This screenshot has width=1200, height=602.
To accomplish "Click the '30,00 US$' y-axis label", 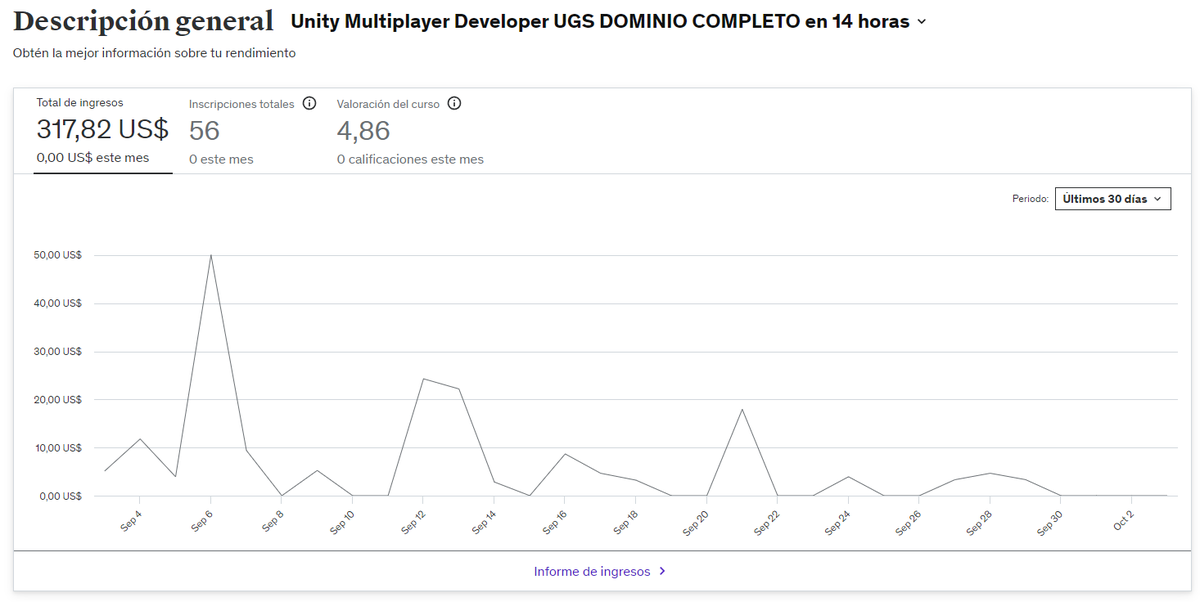I will 58,351.
